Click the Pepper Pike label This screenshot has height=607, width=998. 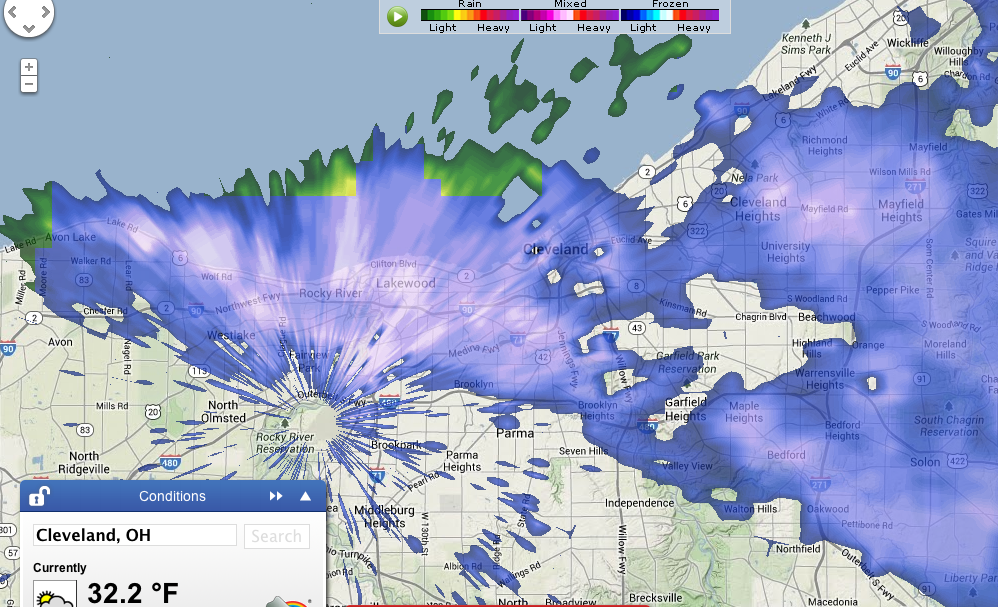892,290
